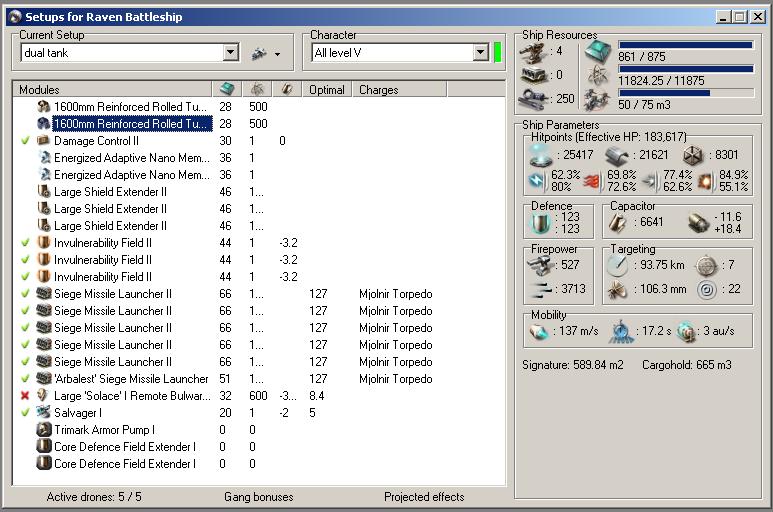Expand the setup actions arrow menu
The height and width of the screenshot is (512, 773).
click(277, 54)
